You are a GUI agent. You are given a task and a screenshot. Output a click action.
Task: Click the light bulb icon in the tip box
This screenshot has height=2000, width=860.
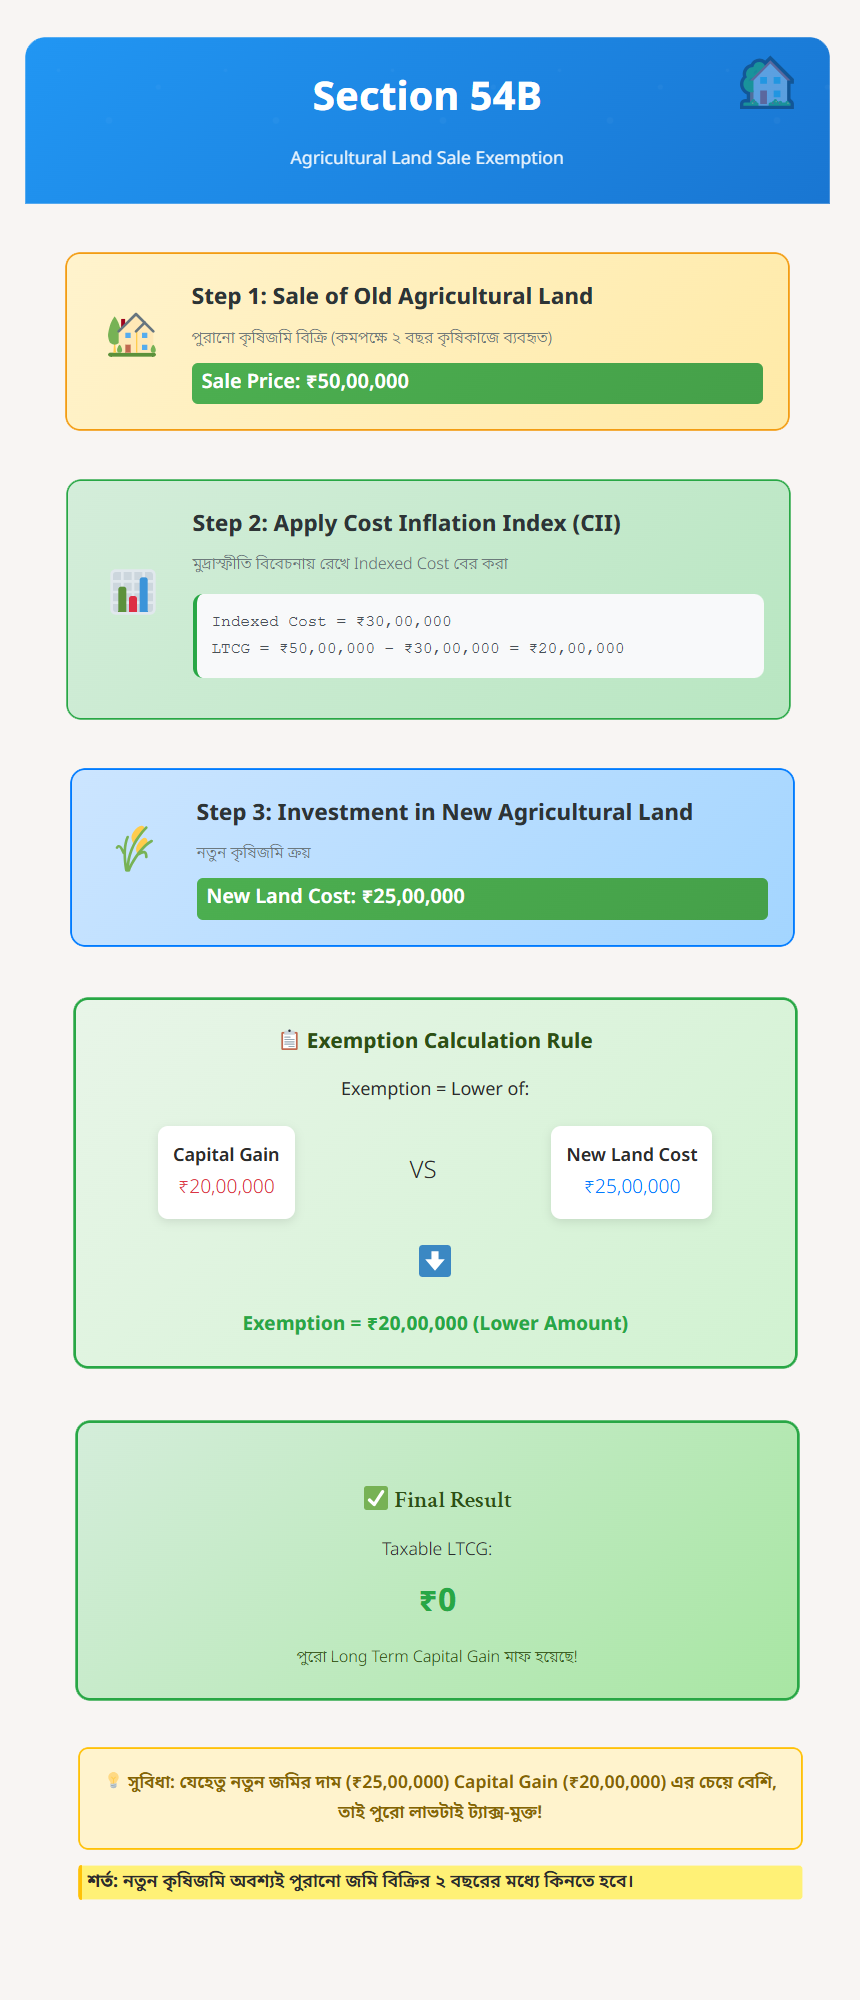pyautogui.click(x=113, y=1781)
